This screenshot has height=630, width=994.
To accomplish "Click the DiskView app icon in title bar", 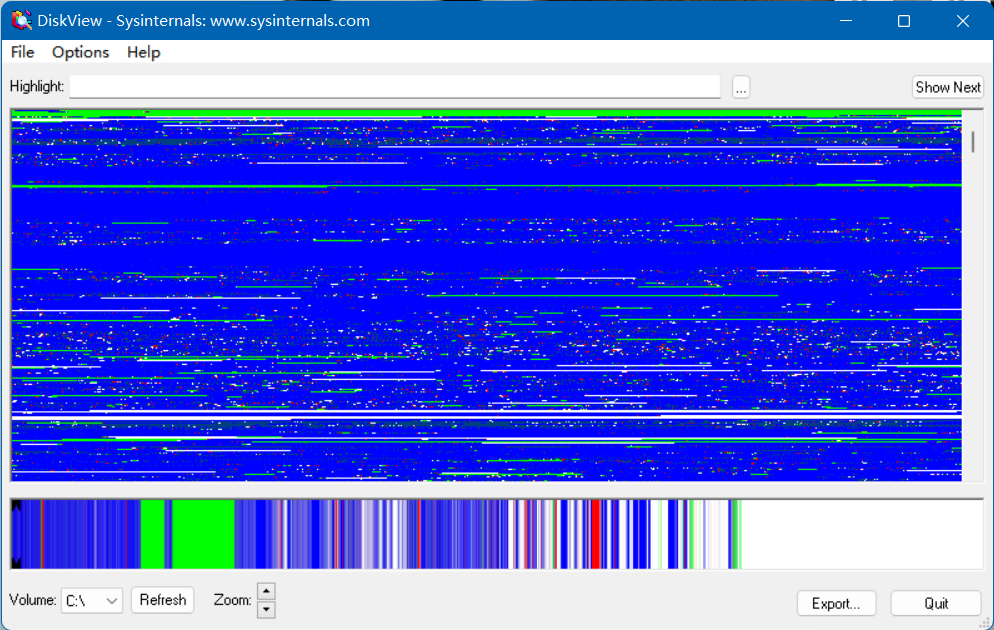I will [20, 21].
